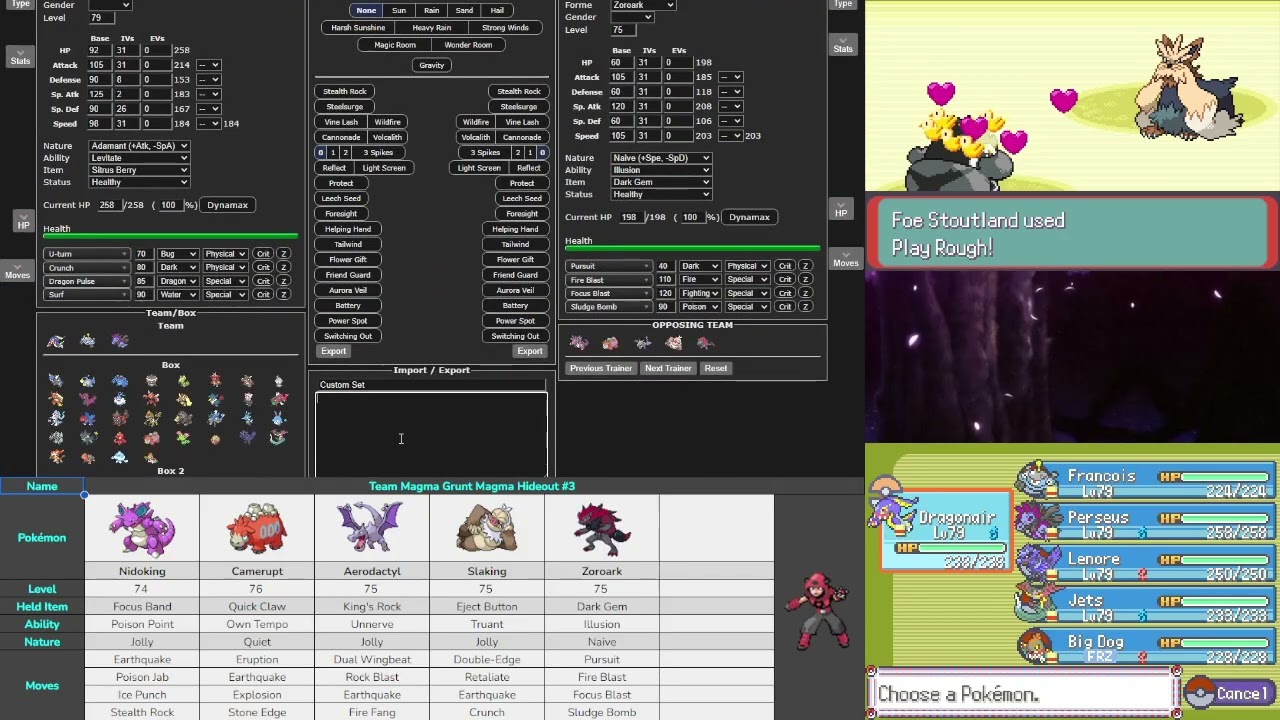Open Item dropdown showing Dark Gem
The image size is (1280, 720).
tap(661, 182)
